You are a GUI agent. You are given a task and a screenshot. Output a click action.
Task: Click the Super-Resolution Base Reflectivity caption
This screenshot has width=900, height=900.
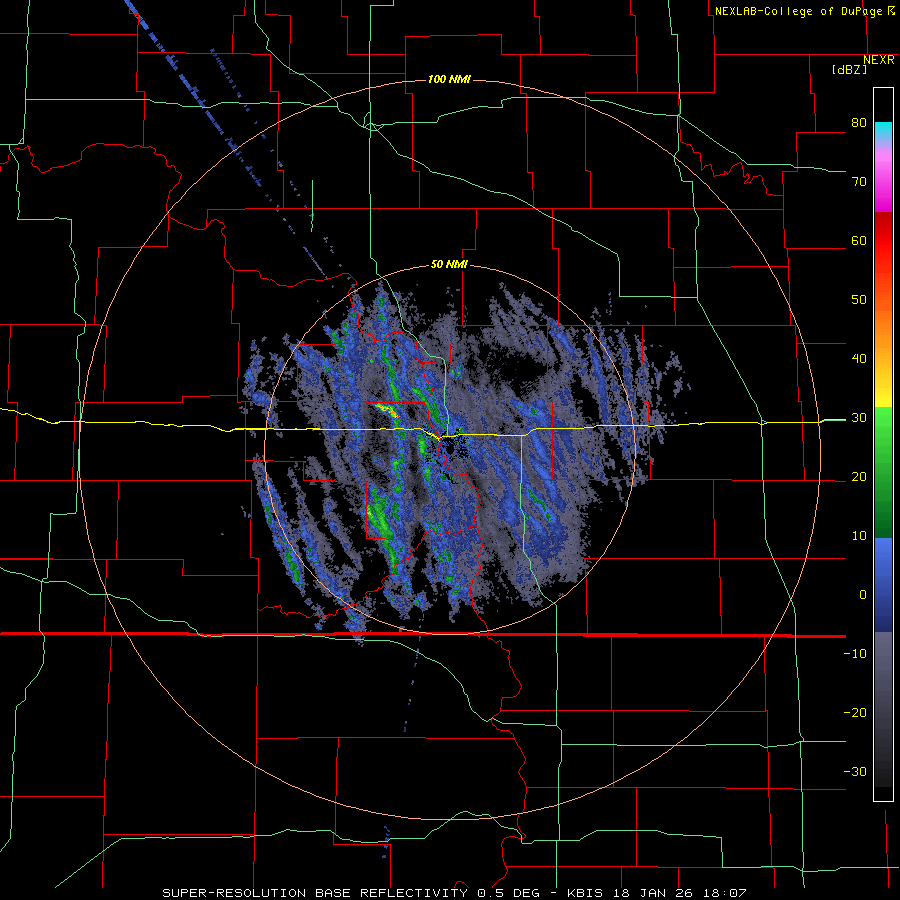[453, 893]
